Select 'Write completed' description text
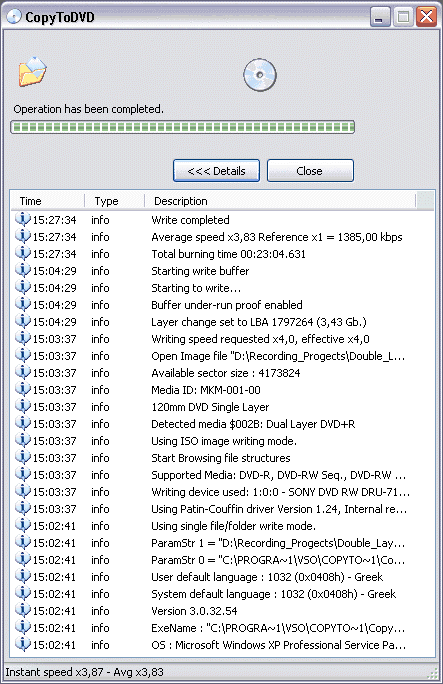 (190, 220)
